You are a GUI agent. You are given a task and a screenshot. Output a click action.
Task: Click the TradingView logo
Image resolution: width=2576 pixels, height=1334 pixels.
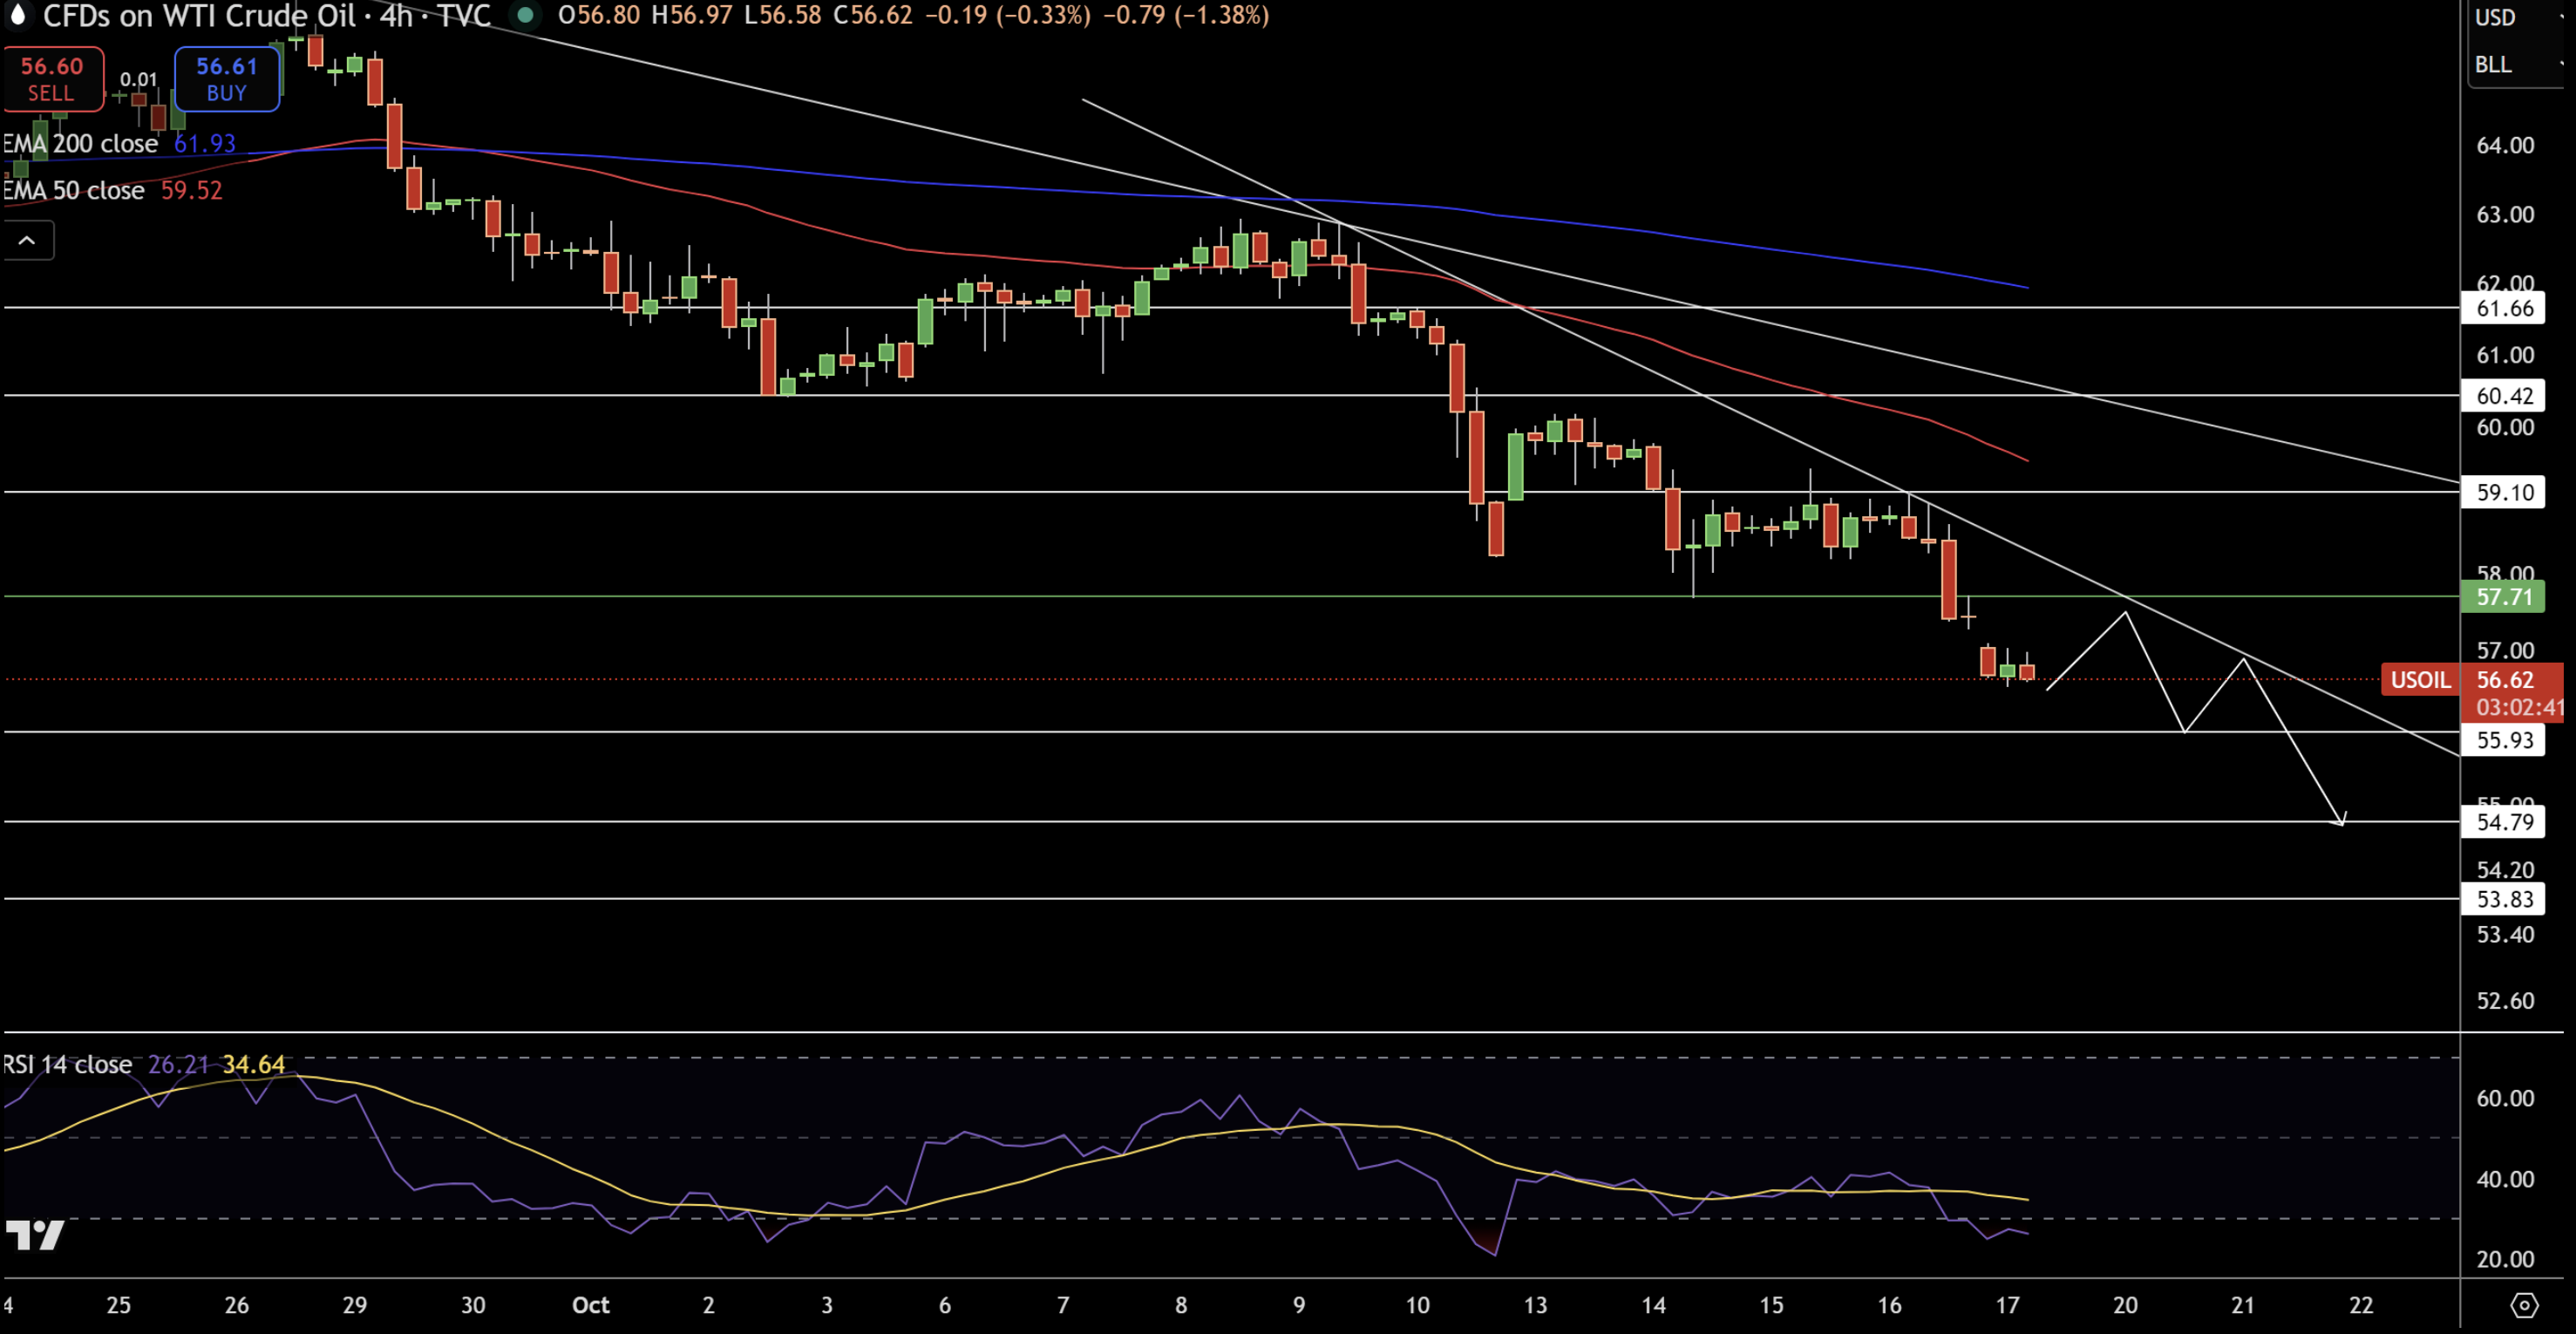[35, 1235]
